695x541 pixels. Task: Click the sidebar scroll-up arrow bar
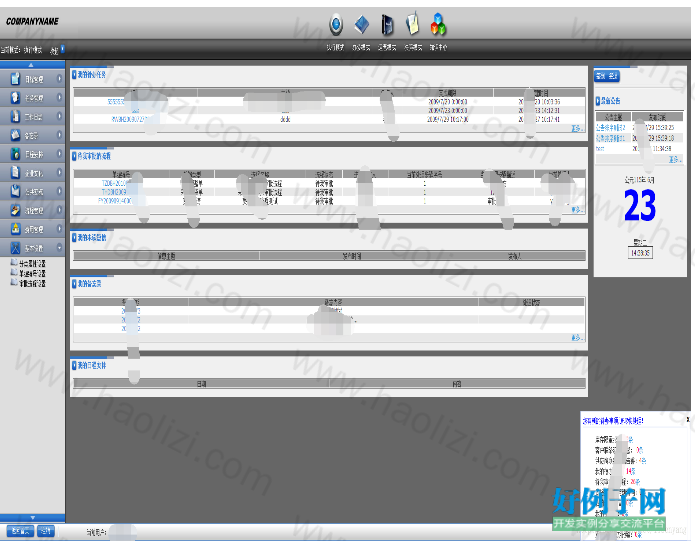tap(32, 65)
